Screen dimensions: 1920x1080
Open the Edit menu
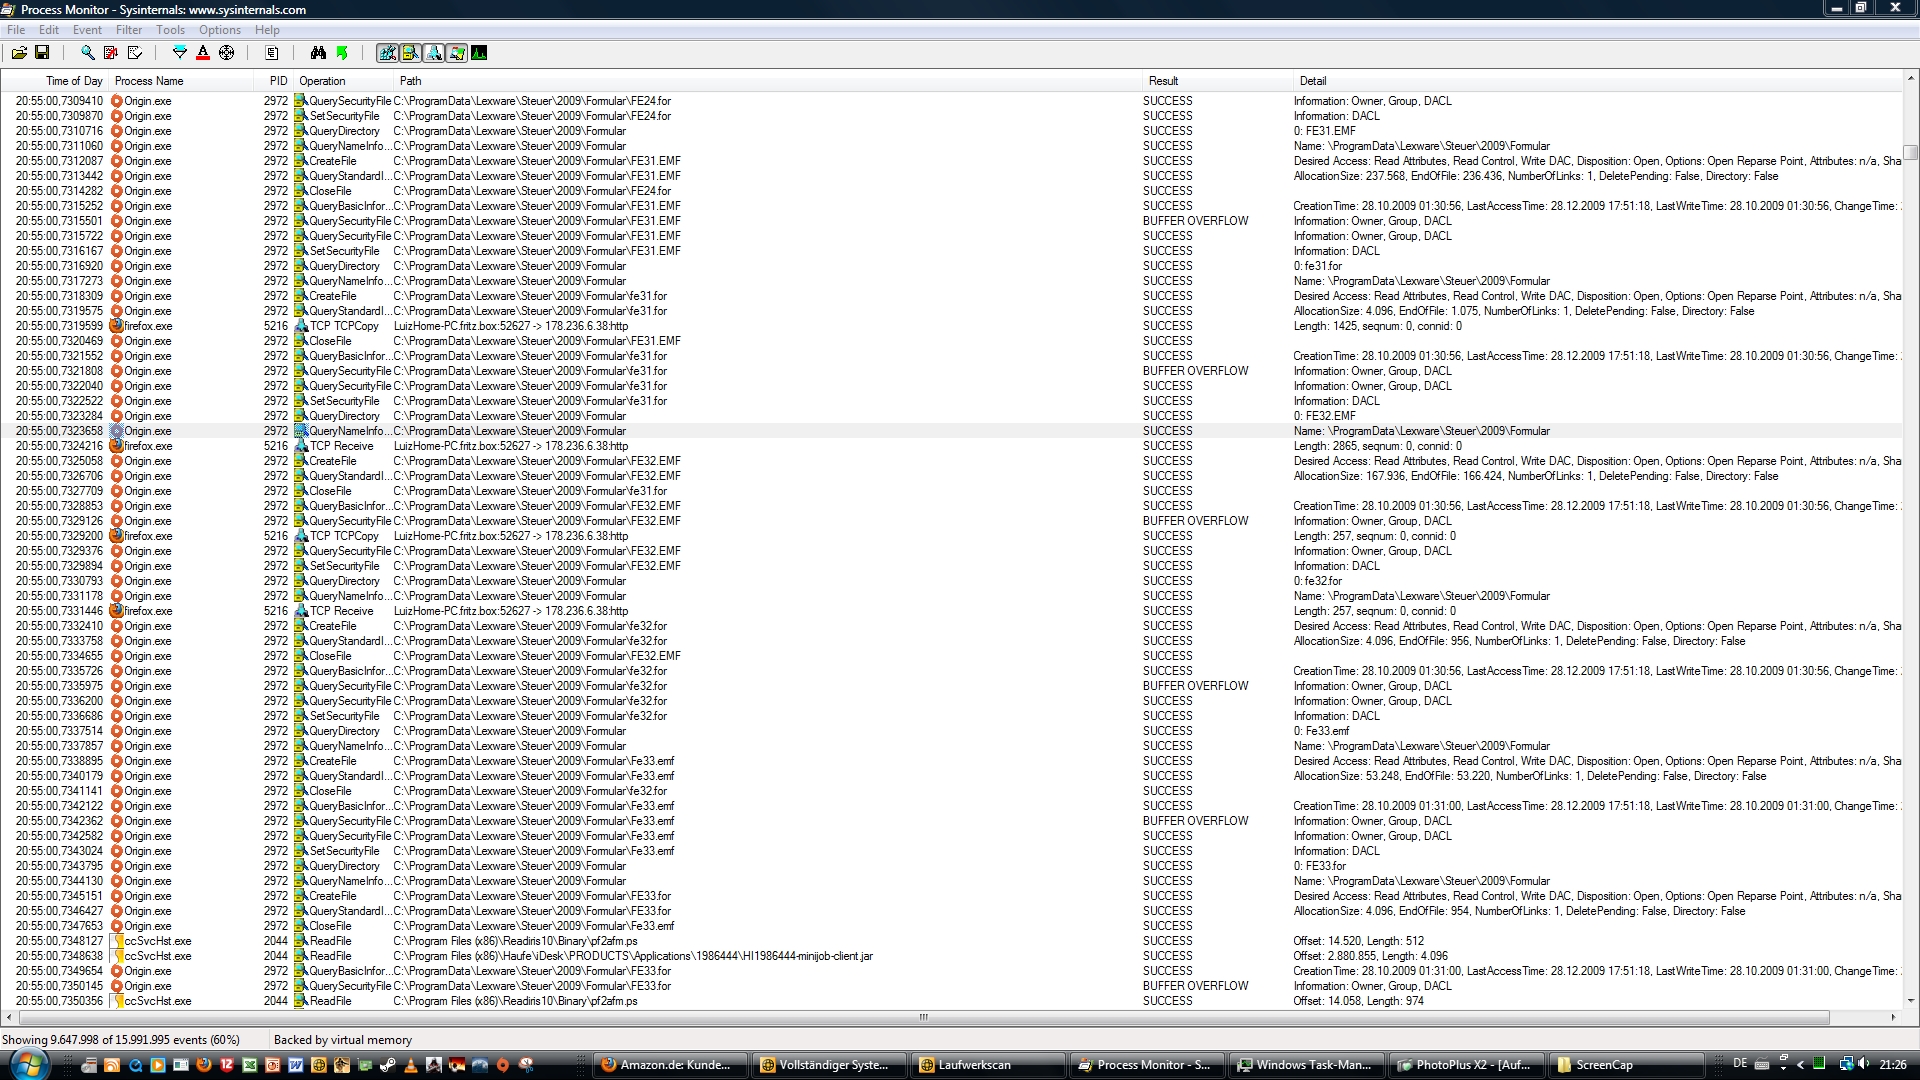tap(48, 30)
